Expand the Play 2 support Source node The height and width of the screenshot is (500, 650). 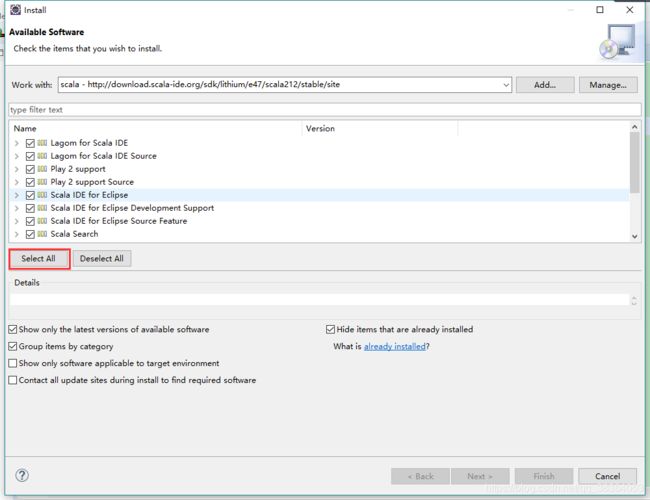(17, 182)
